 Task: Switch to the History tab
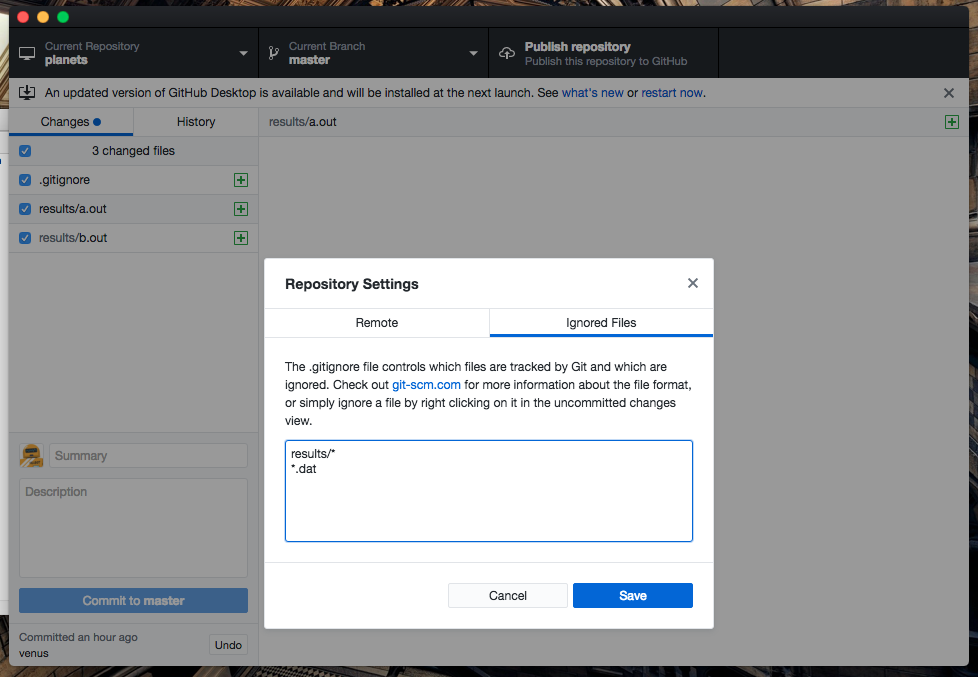[x=195, y=121]
